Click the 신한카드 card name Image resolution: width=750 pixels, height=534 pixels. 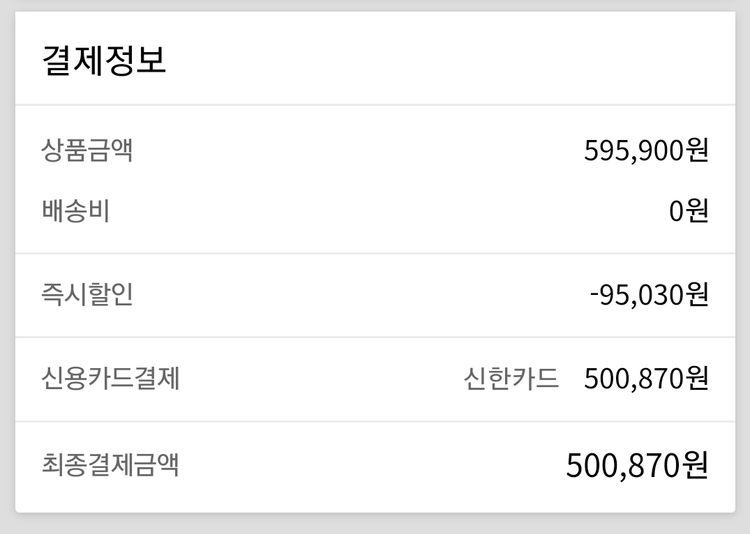click(x=511, y=379)
